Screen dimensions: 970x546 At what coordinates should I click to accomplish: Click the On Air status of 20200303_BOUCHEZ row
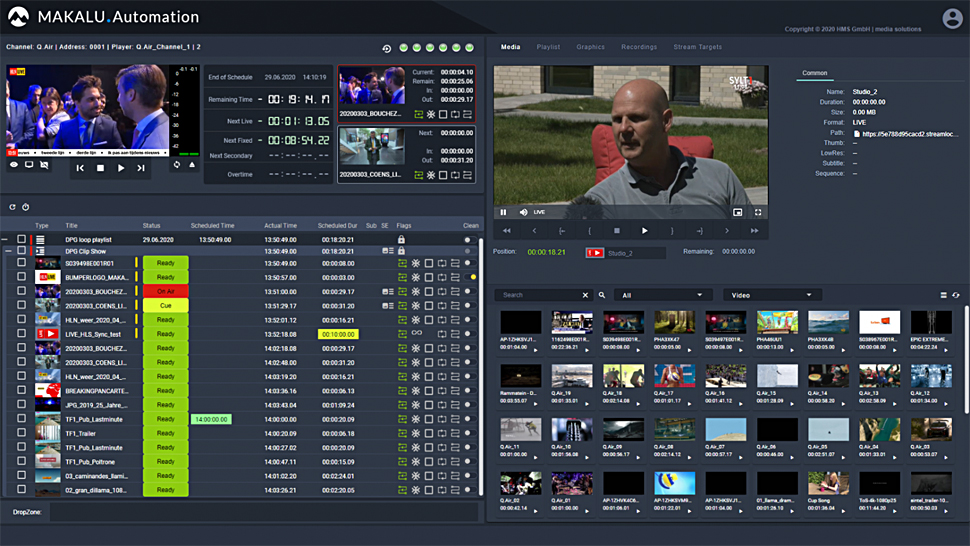(x=166, y=291)
